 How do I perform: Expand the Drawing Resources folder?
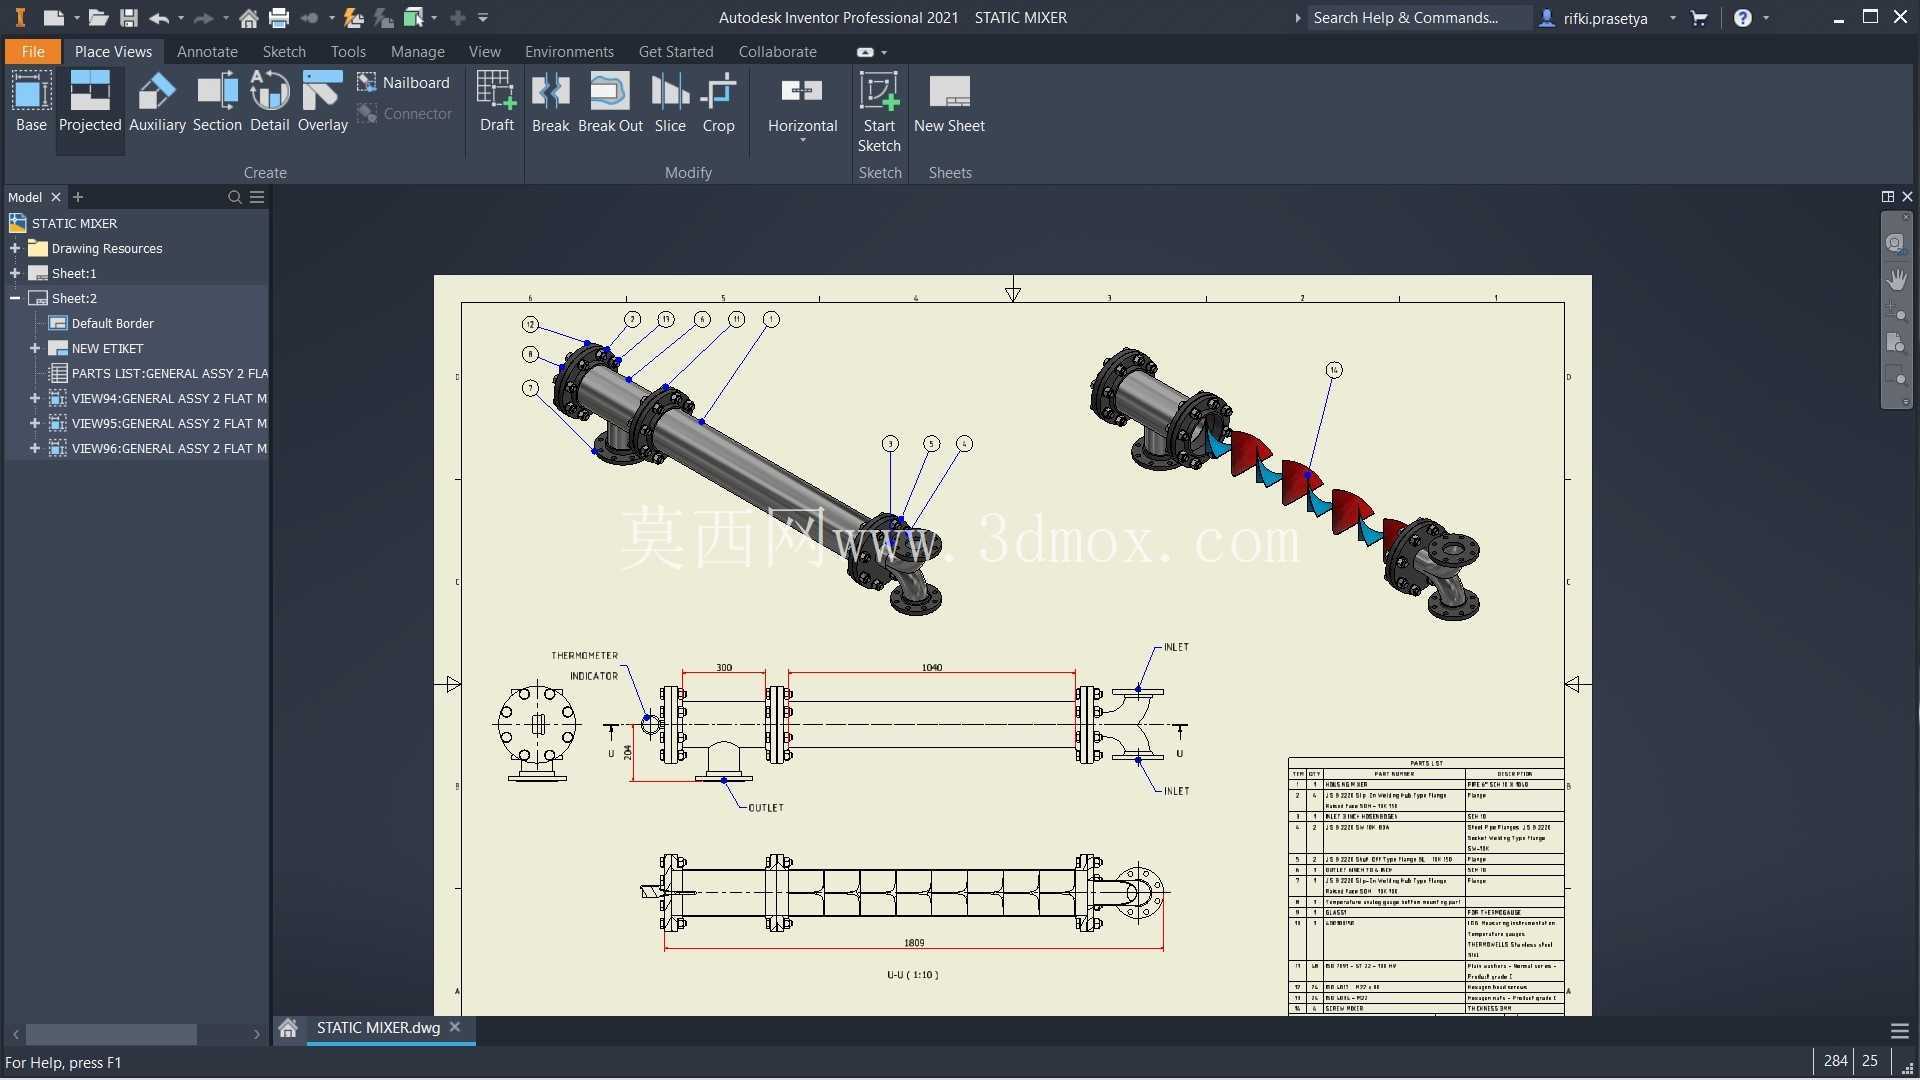[x=15, y=248]
